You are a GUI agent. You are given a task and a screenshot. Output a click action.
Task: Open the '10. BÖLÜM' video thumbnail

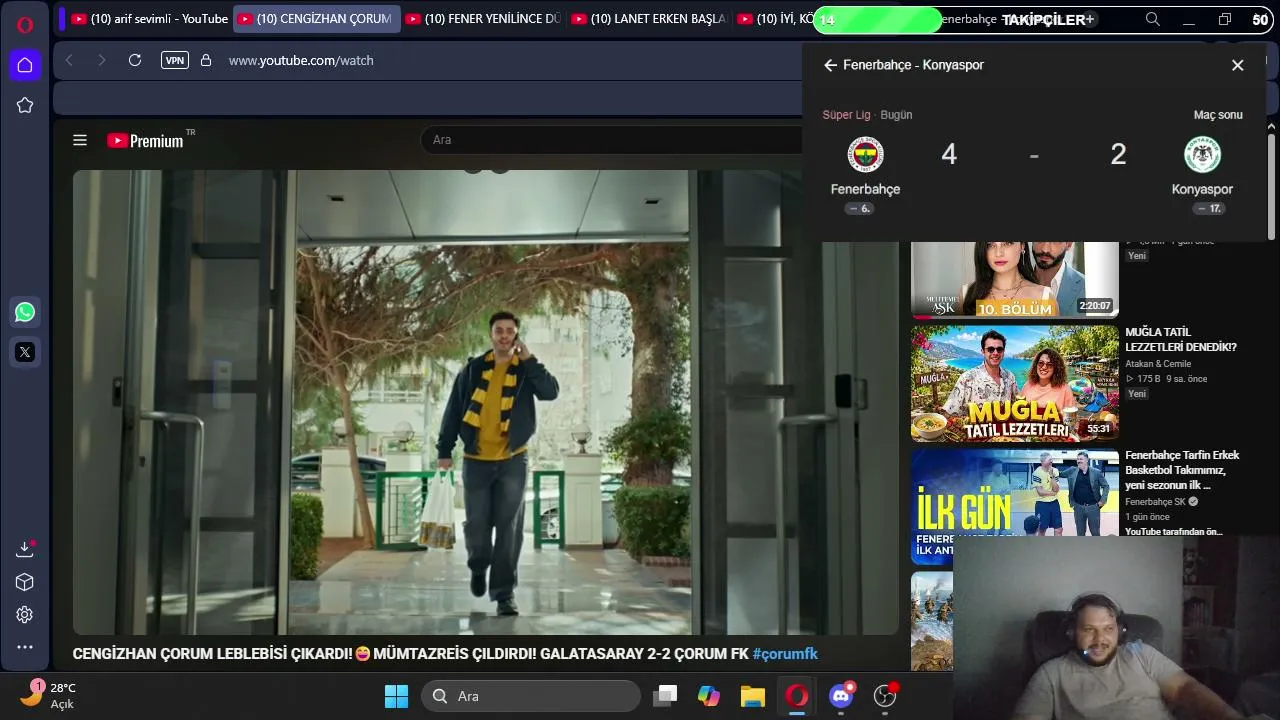1015,279
